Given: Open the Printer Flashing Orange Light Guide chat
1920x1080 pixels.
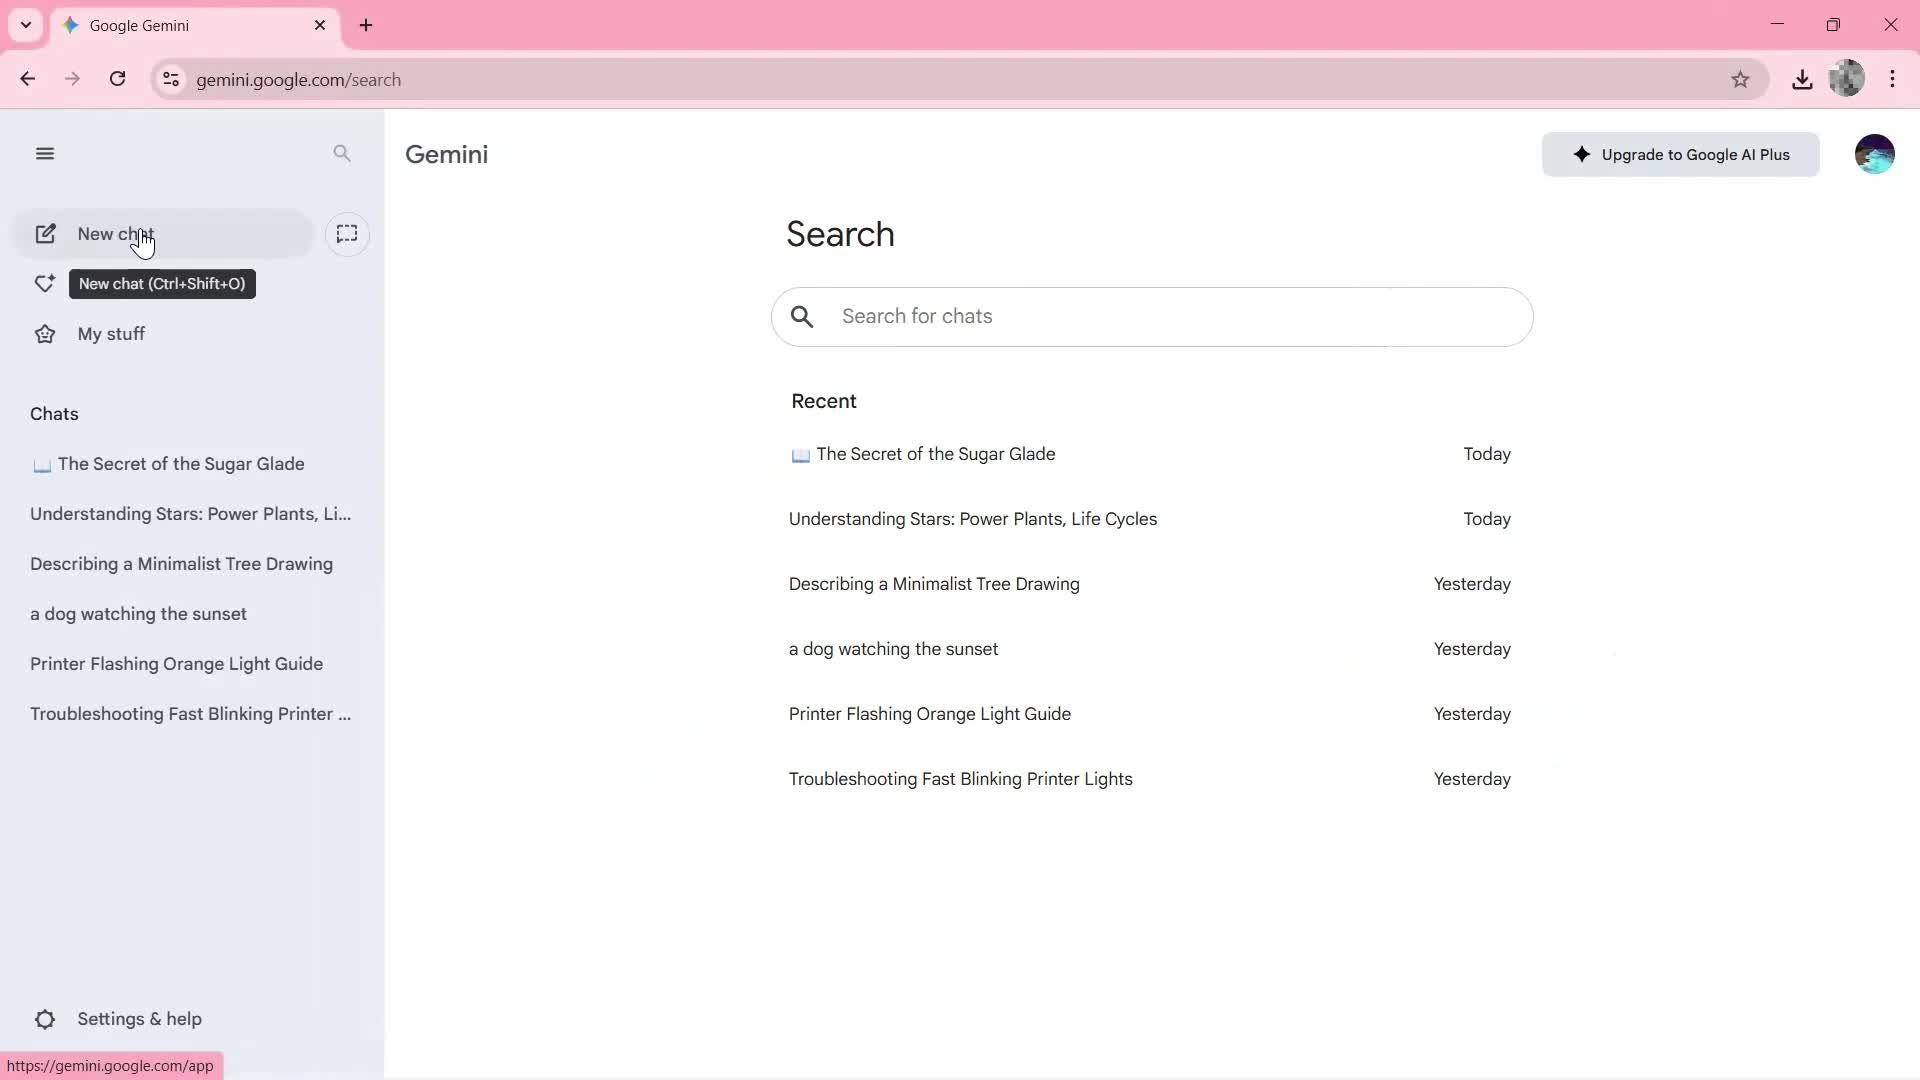Looking at the screenshot, I should 176,664.
